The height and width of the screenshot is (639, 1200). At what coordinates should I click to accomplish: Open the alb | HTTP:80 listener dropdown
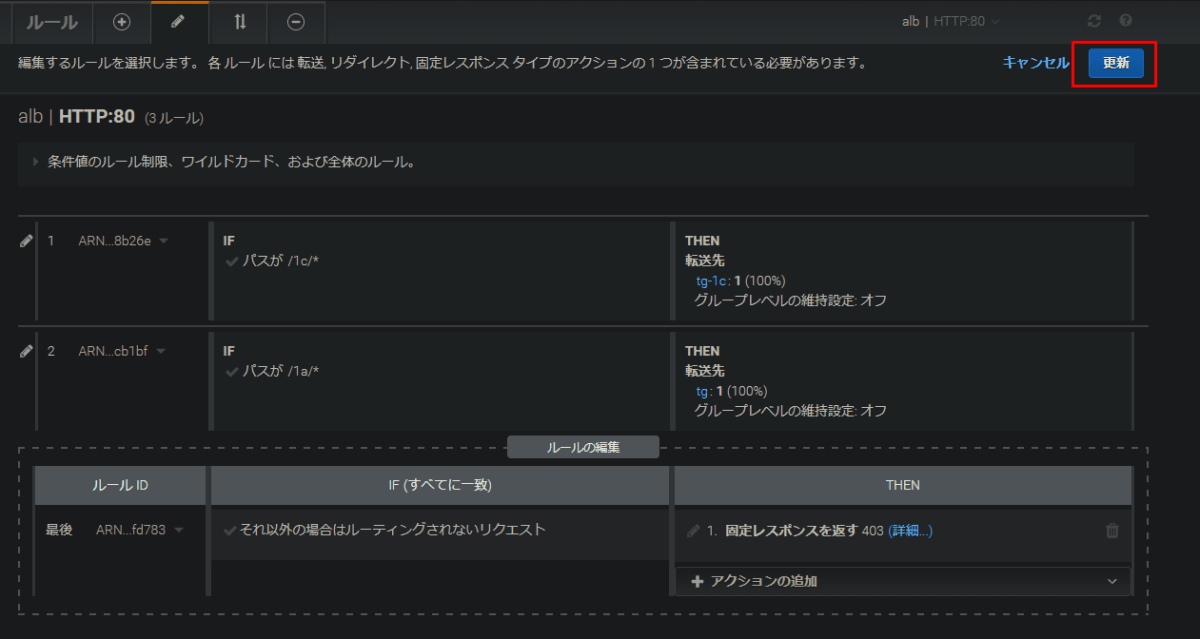(950, 21)
